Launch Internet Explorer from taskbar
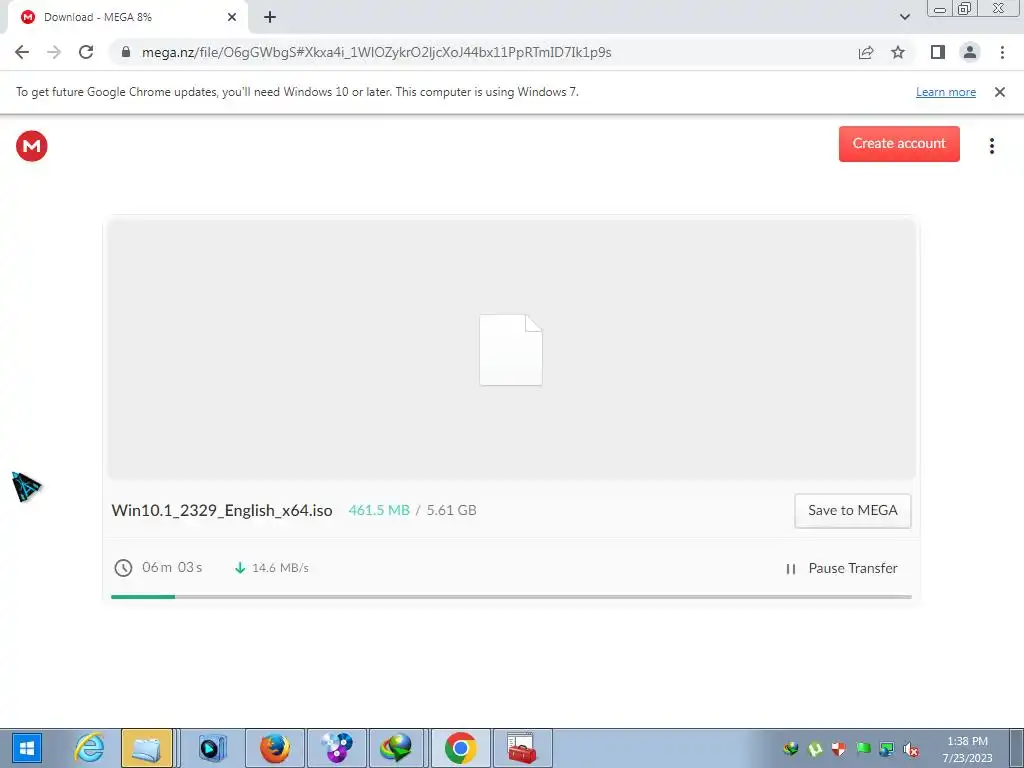 click(x=89, y=748)
